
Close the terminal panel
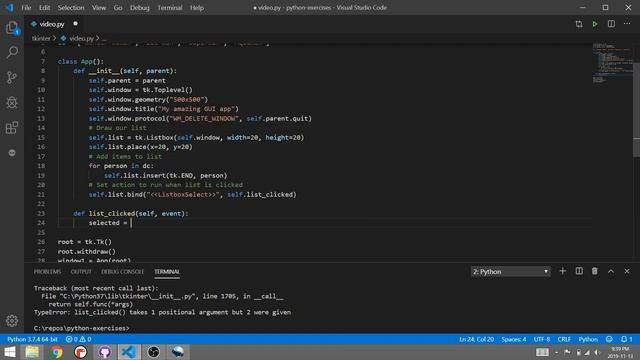(x=627, y=271)
